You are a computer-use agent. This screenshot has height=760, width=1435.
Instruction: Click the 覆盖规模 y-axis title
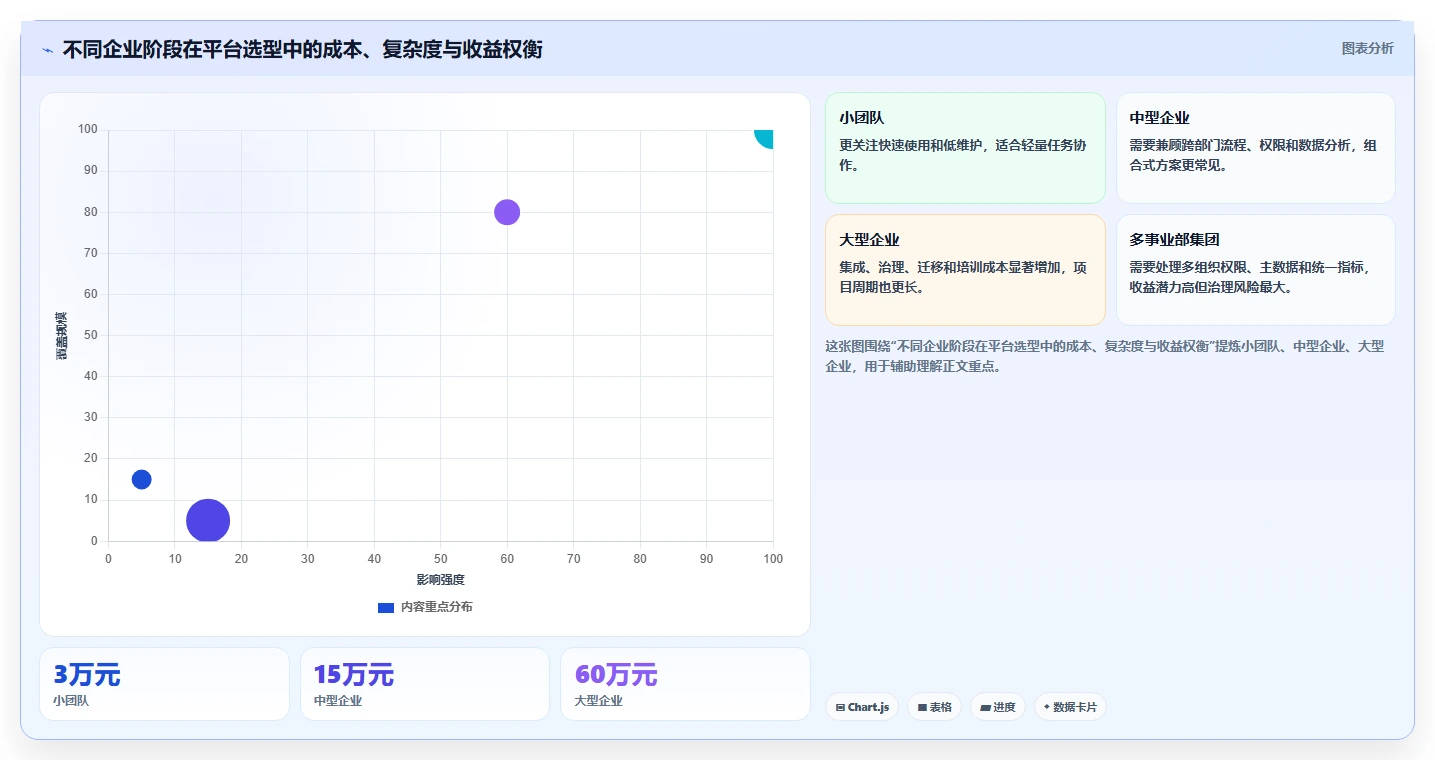pos(62,336)
